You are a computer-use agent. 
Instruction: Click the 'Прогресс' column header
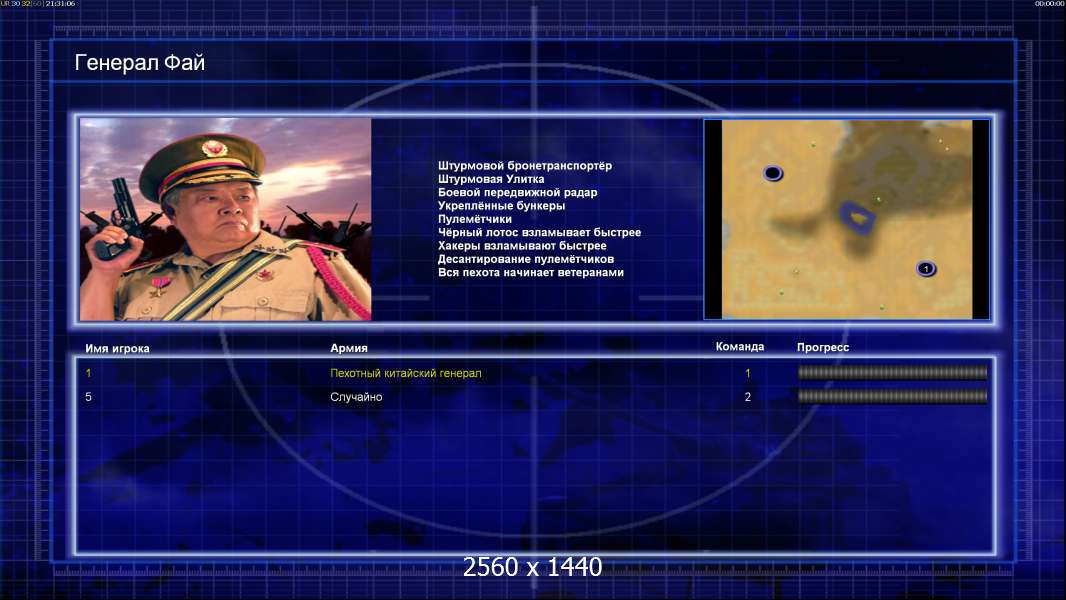point(823,347)
